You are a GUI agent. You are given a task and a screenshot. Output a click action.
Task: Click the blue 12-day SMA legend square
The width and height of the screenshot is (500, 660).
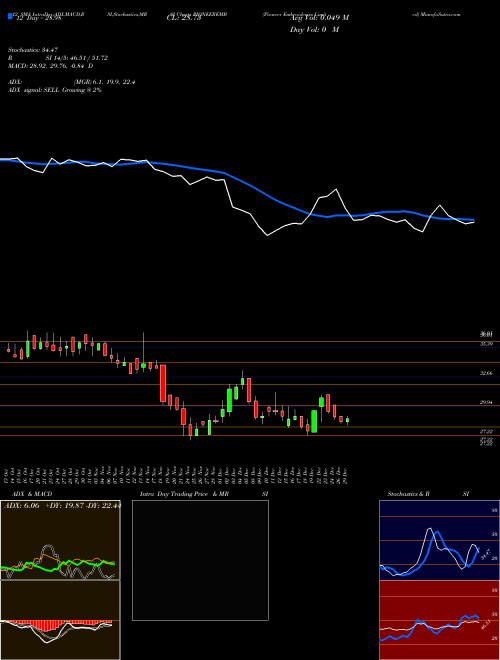[x=10, y=17]
